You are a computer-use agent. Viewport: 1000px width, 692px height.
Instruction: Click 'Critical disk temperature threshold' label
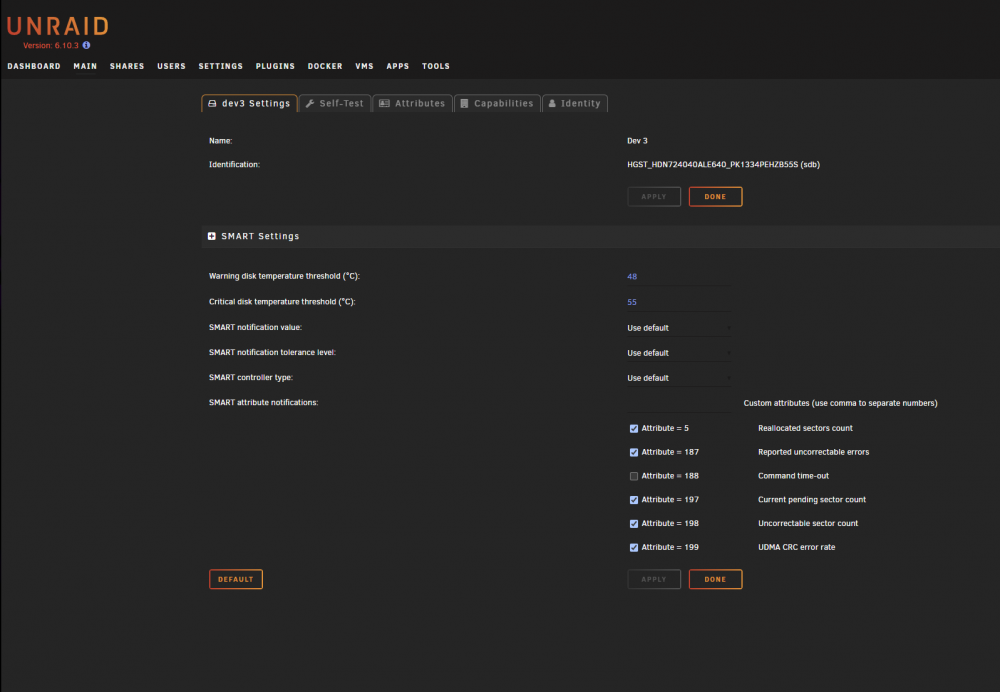pos(282,302)
